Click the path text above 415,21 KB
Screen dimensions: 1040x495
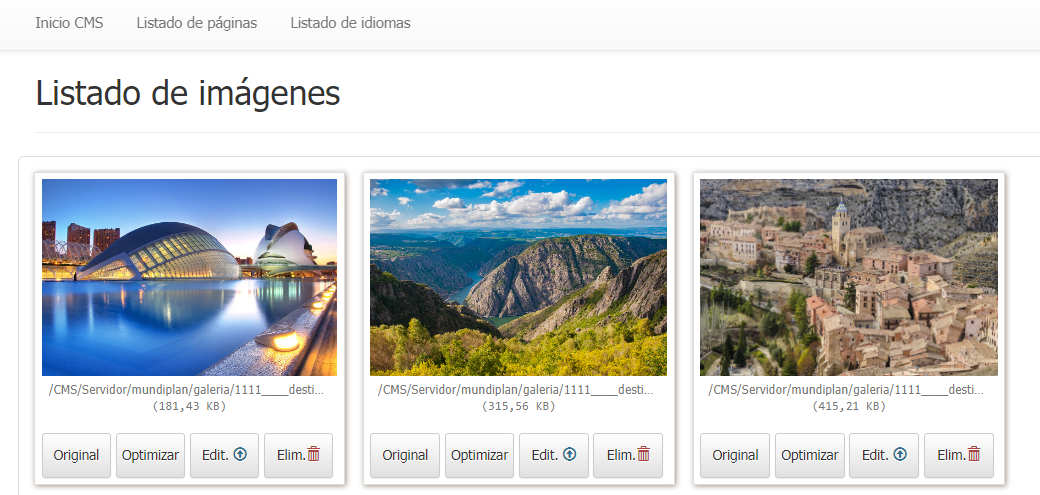(x=847, y=391)
